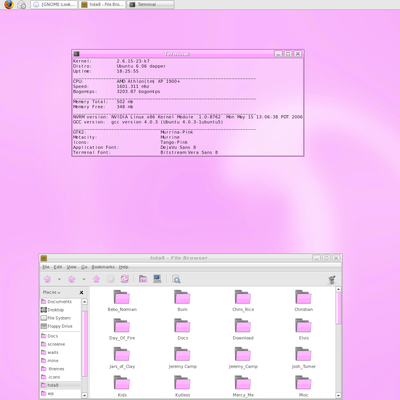
Task: Select the Bebo_Norman folder
Action: (122, 301)
